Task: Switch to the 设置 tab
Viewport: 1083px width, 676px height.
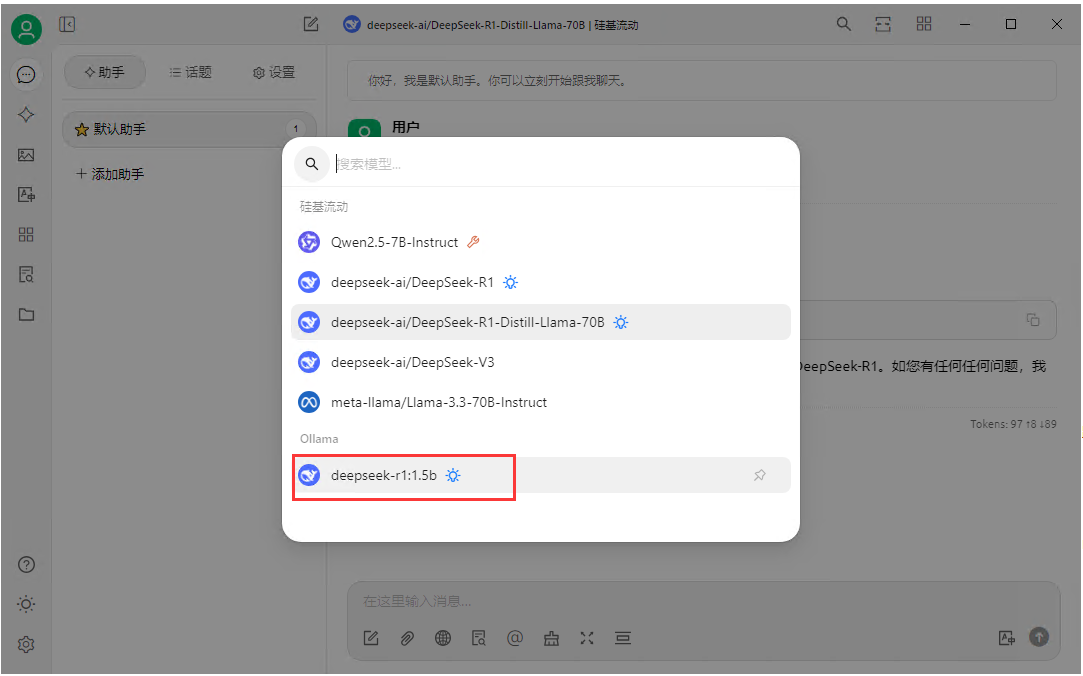Action: tap(274, 72)
